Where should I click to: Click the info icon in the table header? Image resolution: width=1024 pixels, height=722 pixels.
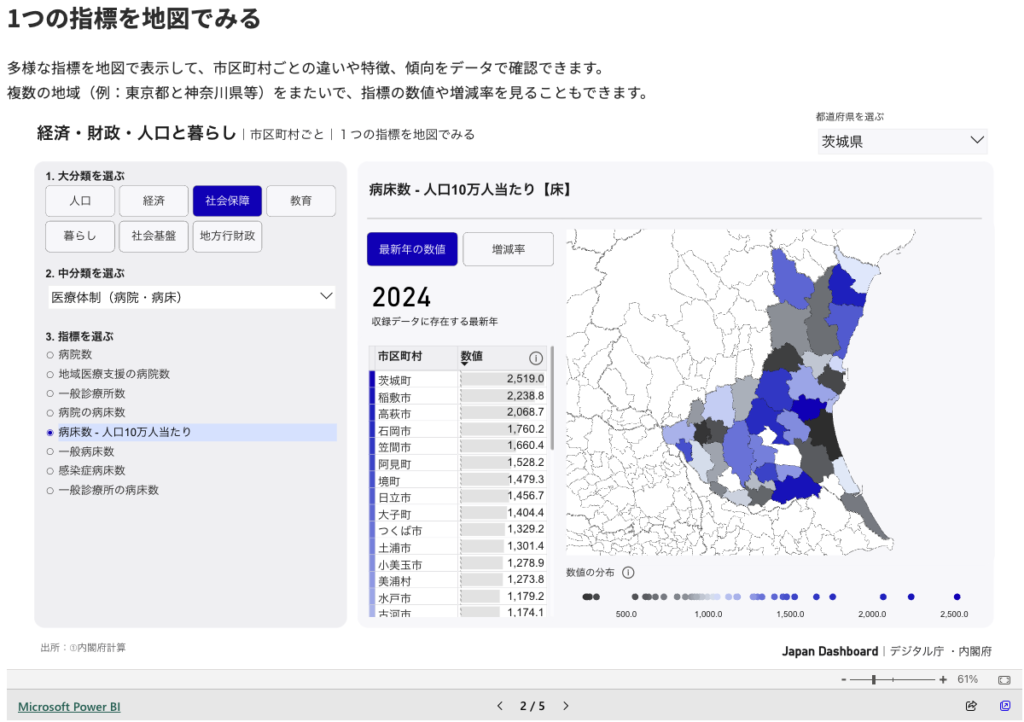535,358
